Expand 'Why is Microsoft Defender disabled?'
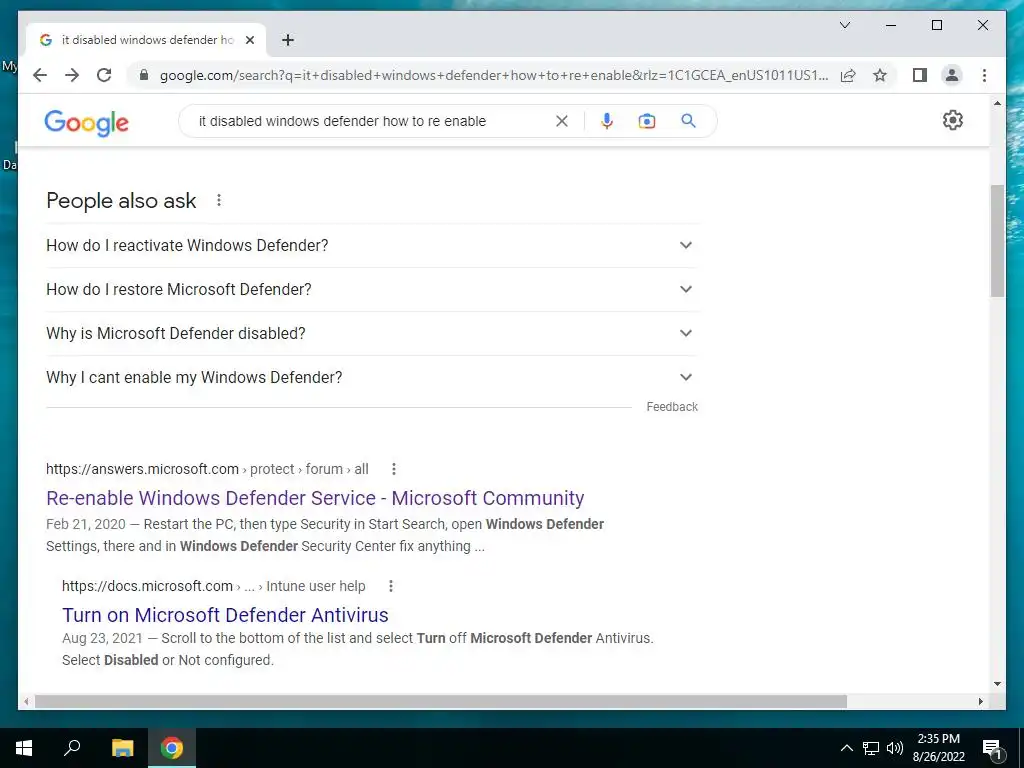The width and height of the screenshot is (1024, 768). coord(371,333)
